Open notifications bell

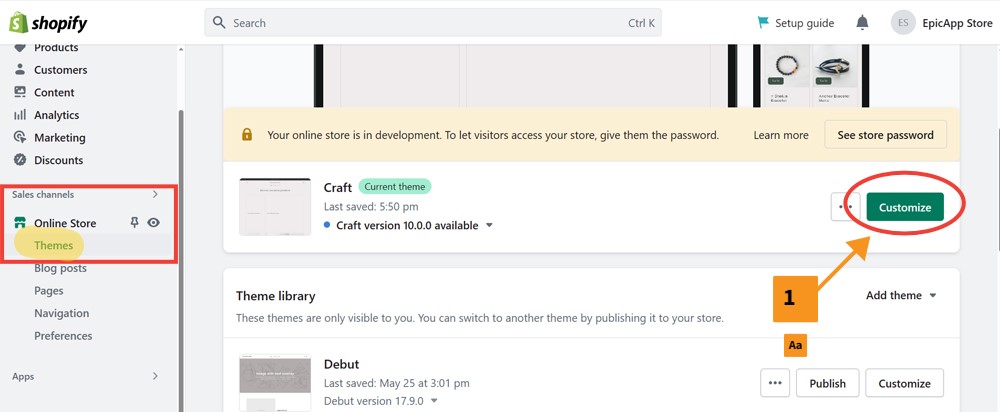(x=862, y=23)
